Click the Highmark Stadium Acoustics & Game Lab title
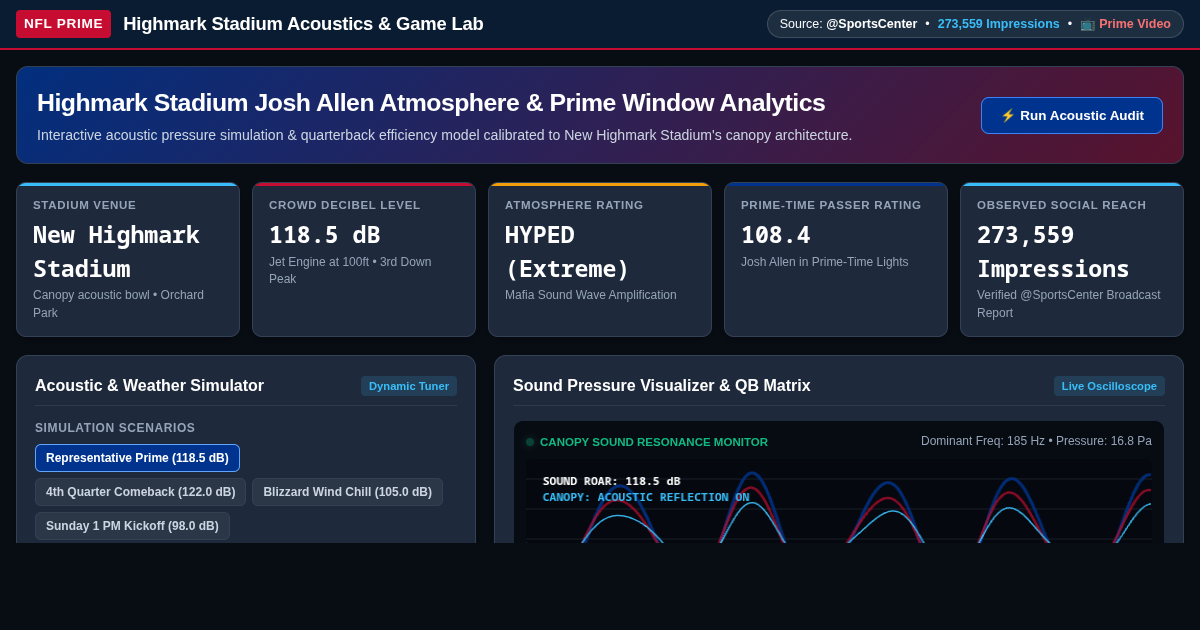 (x=303, y=24)
